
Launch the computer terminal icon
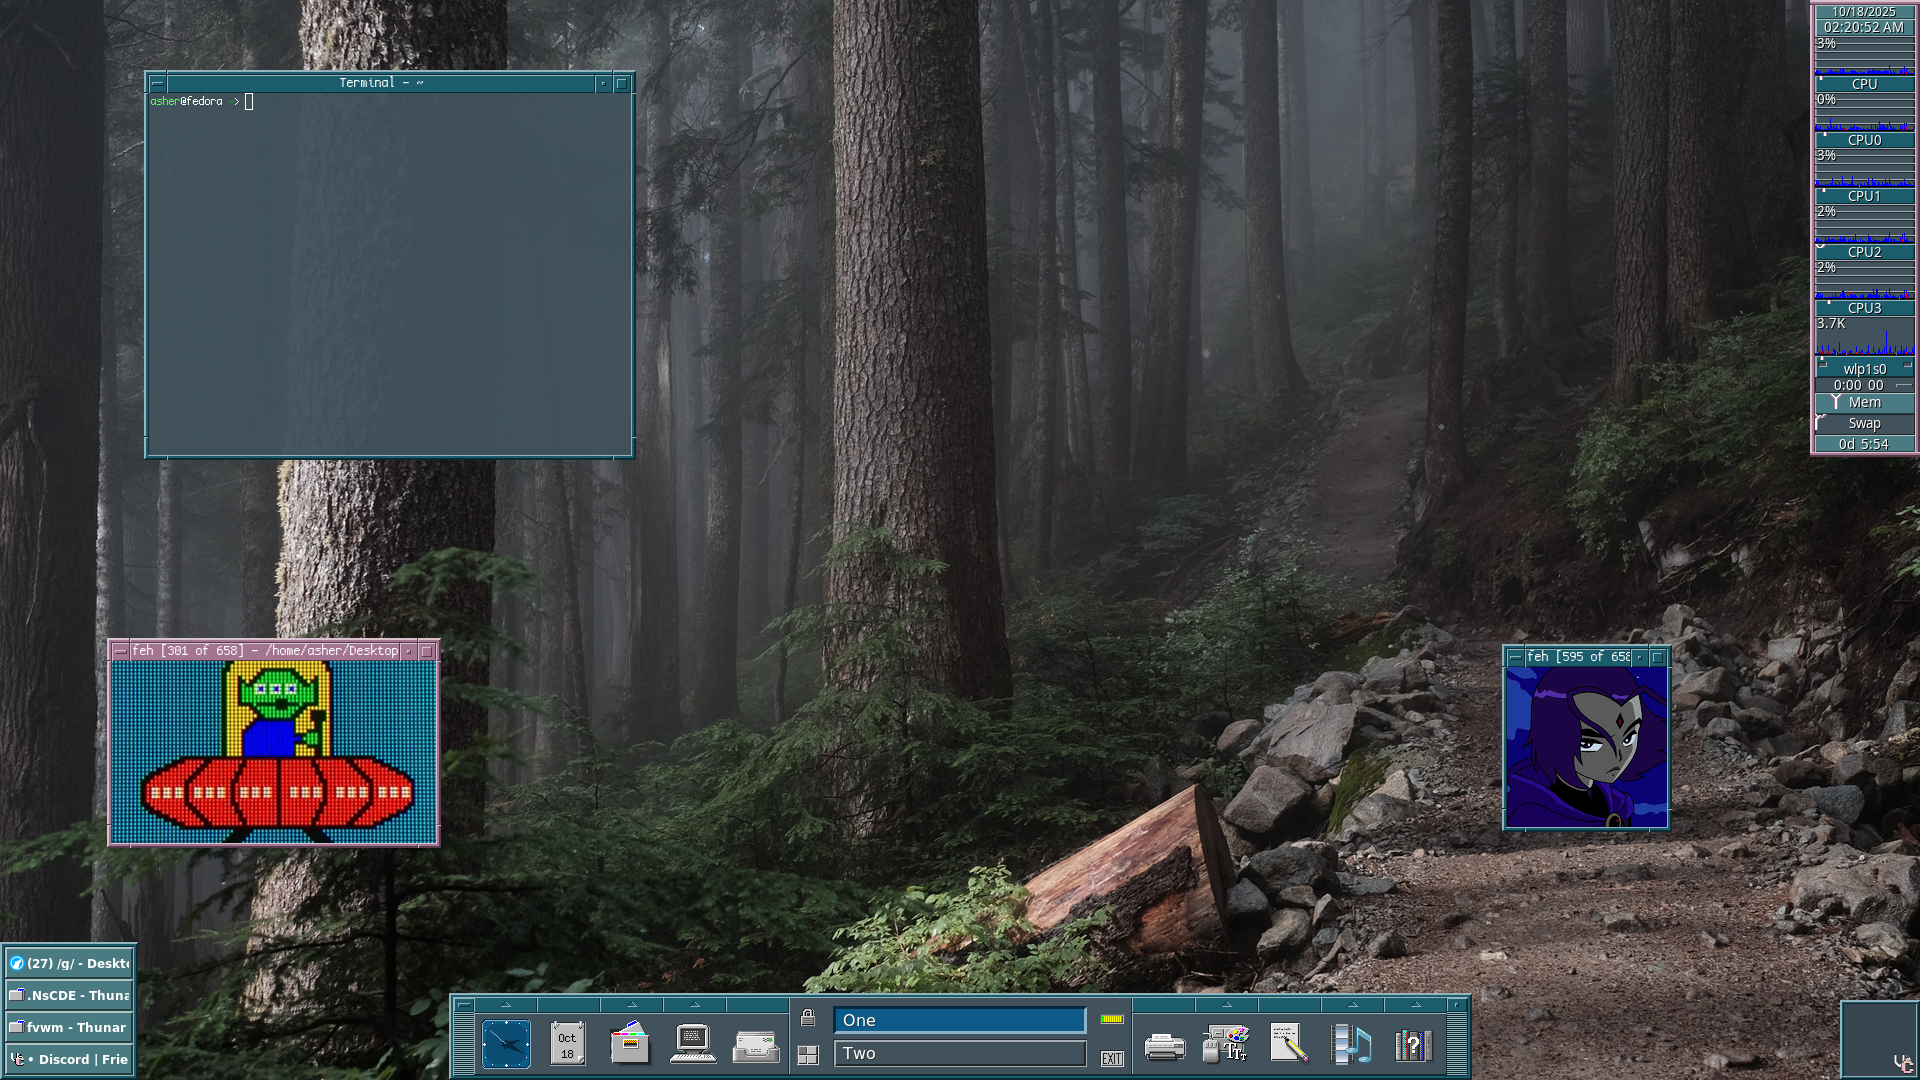pyautogui.click(x=692, y=1045)
